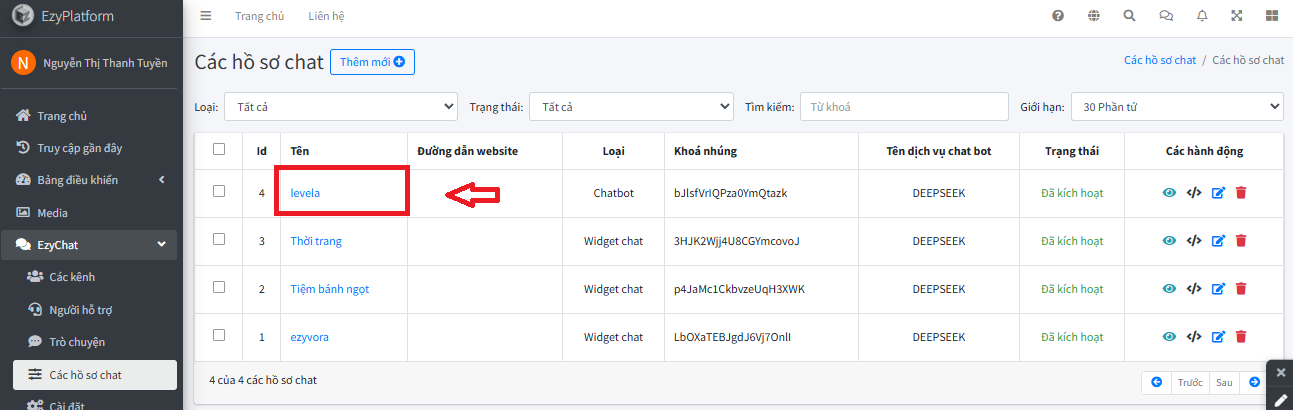Image resolution: width=1293 pixels, height=410 pixels.
Task: Toggle the select-all checkbox in the table header
Action: [219, 149]
